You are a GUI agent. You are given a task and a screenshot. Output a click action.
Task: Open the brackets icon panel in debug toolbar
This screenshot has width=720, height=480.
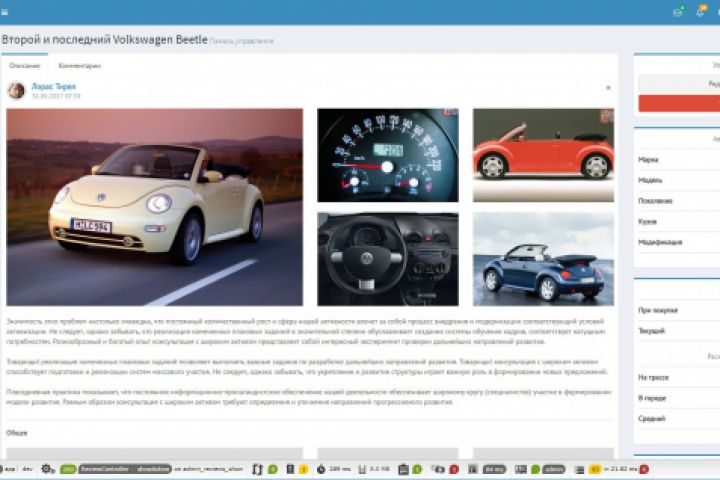257,469
